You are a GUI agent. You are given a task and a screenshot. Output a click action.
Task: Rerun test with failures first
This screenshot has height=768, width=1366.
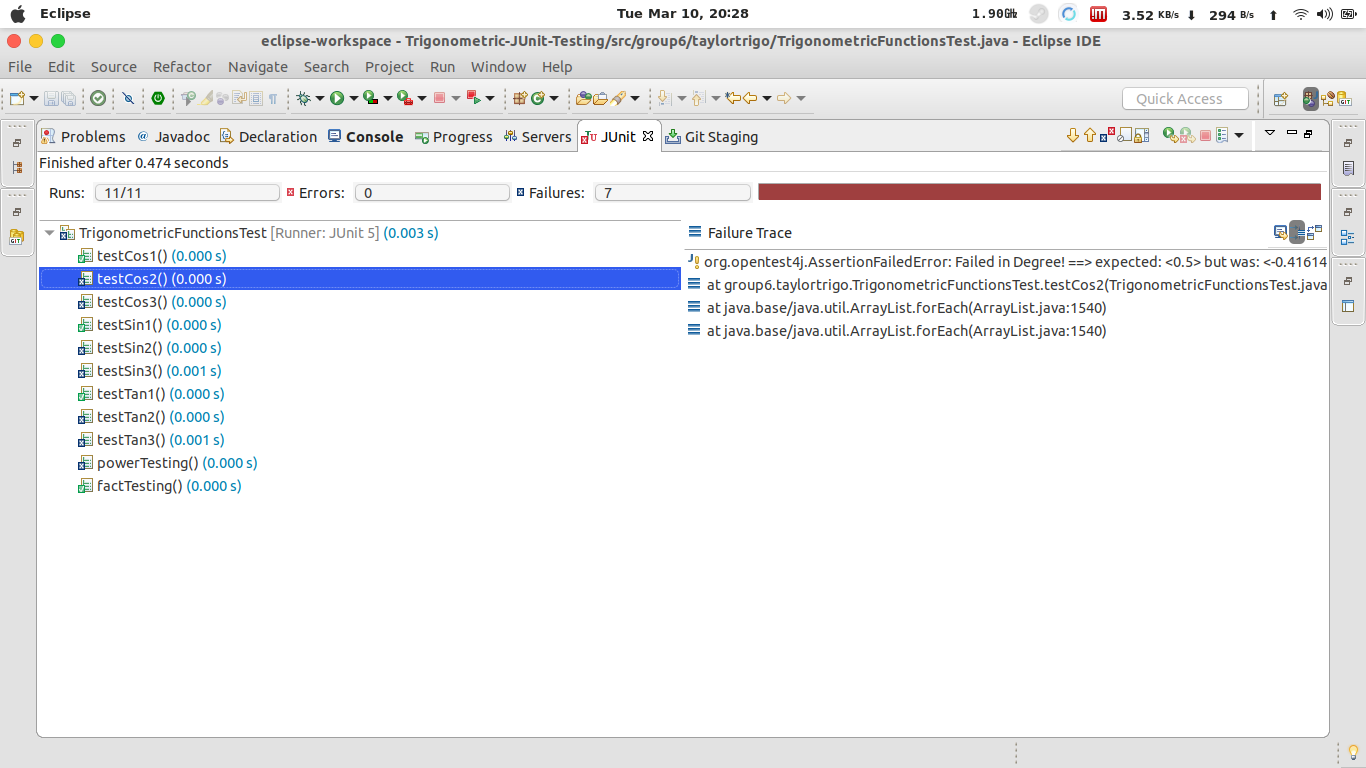pos(1187,135)
